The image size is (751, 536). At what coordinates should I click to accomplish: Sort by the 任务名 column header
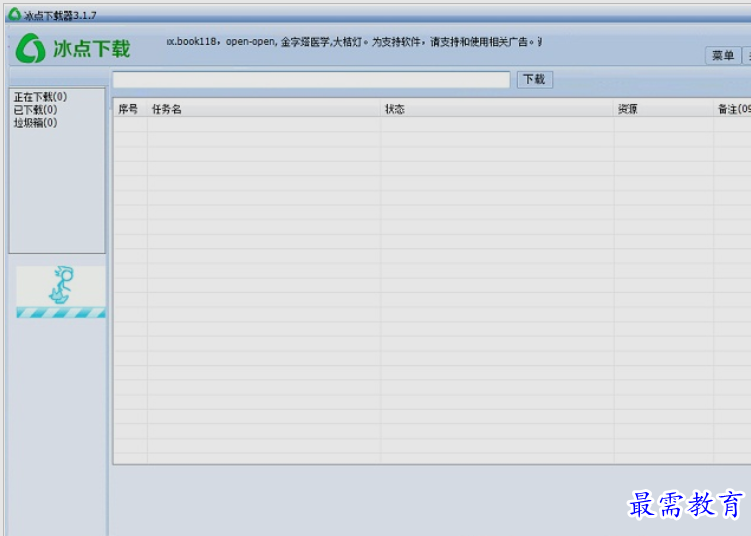tap(264, 109)
